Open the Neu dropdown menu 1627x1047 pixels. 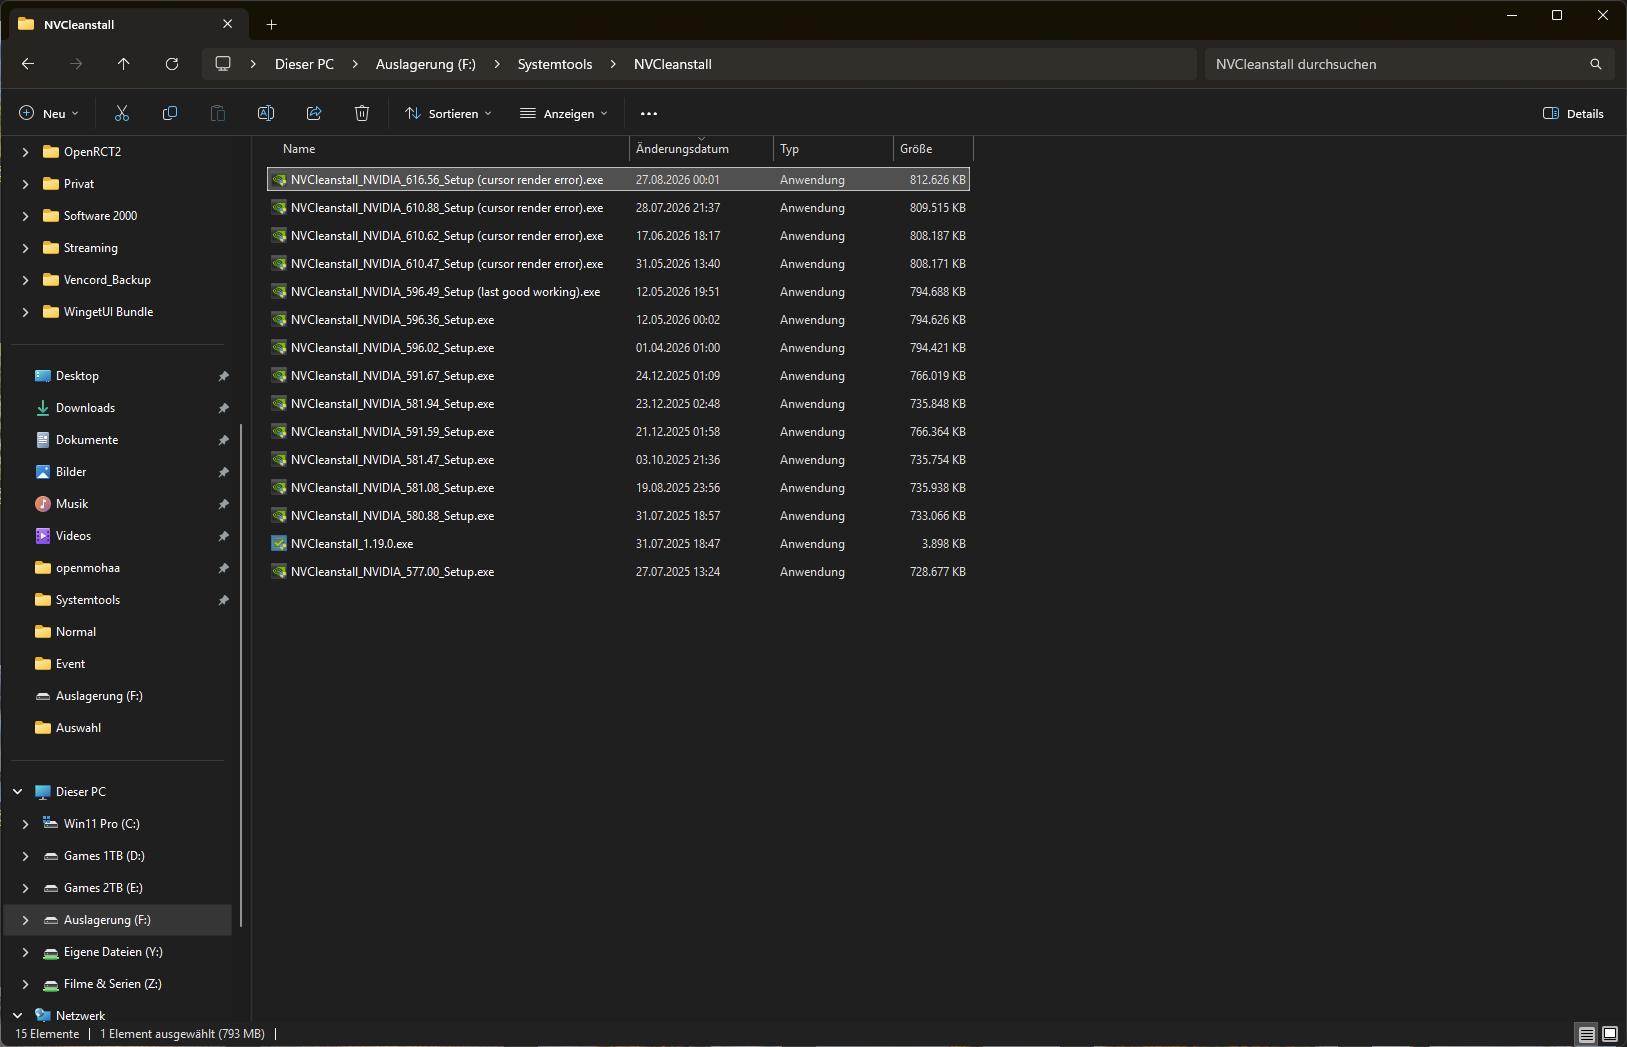48,114
